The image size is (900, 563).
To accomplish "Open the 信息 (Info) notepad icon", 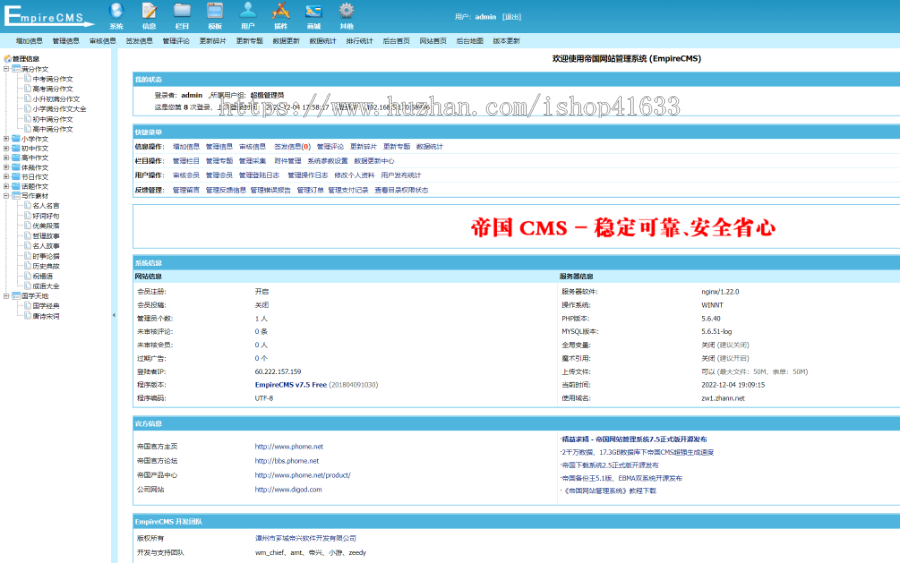I will pos(149,15).
